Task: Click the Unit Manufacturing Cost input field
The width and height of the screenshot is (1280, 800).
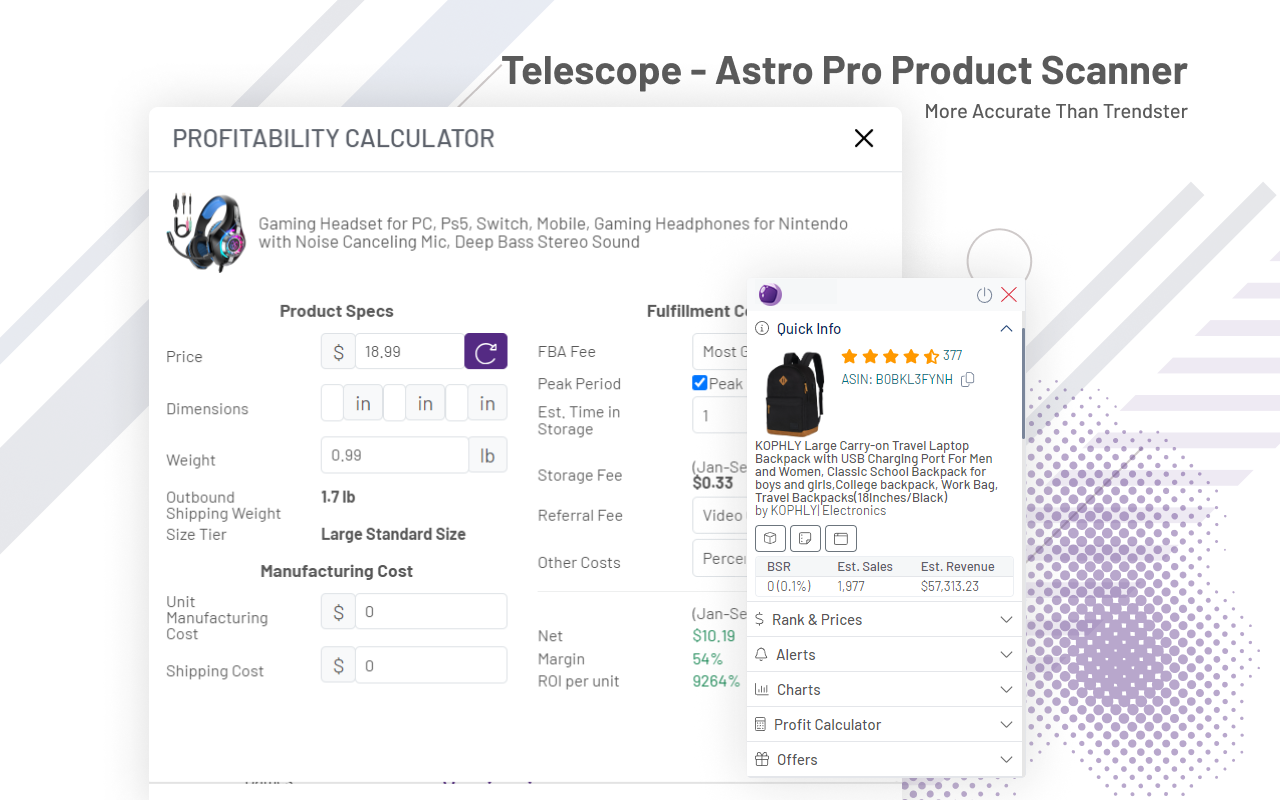Action: pos(431,611)
